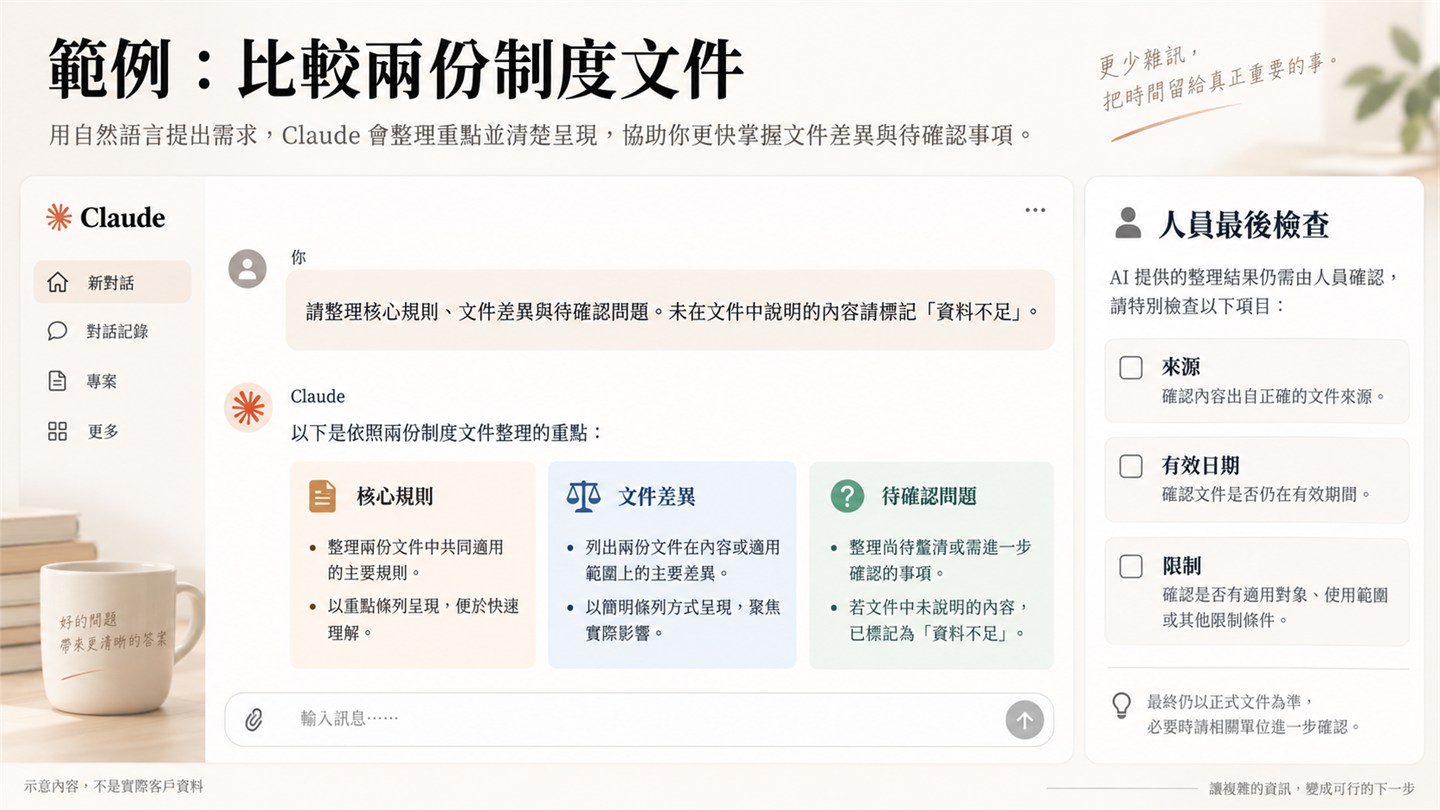The height and width of the screenshot is (810, 1440).
Task: Click the Claude avatar icon in chat reply
Action: click(x=248, y=407)
